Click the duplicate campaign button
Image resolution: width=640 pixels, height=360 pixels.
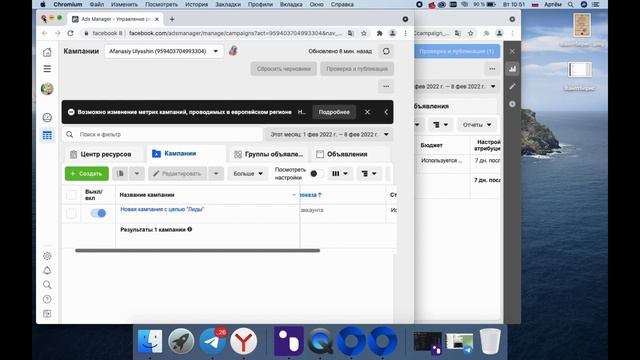120,173
